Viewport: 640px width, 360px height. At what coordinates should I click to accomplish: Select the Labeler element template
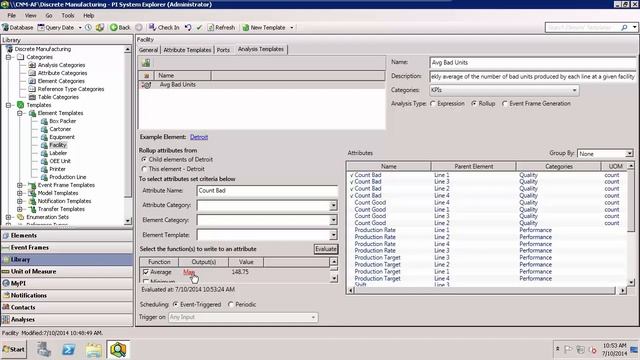[58, 153]
